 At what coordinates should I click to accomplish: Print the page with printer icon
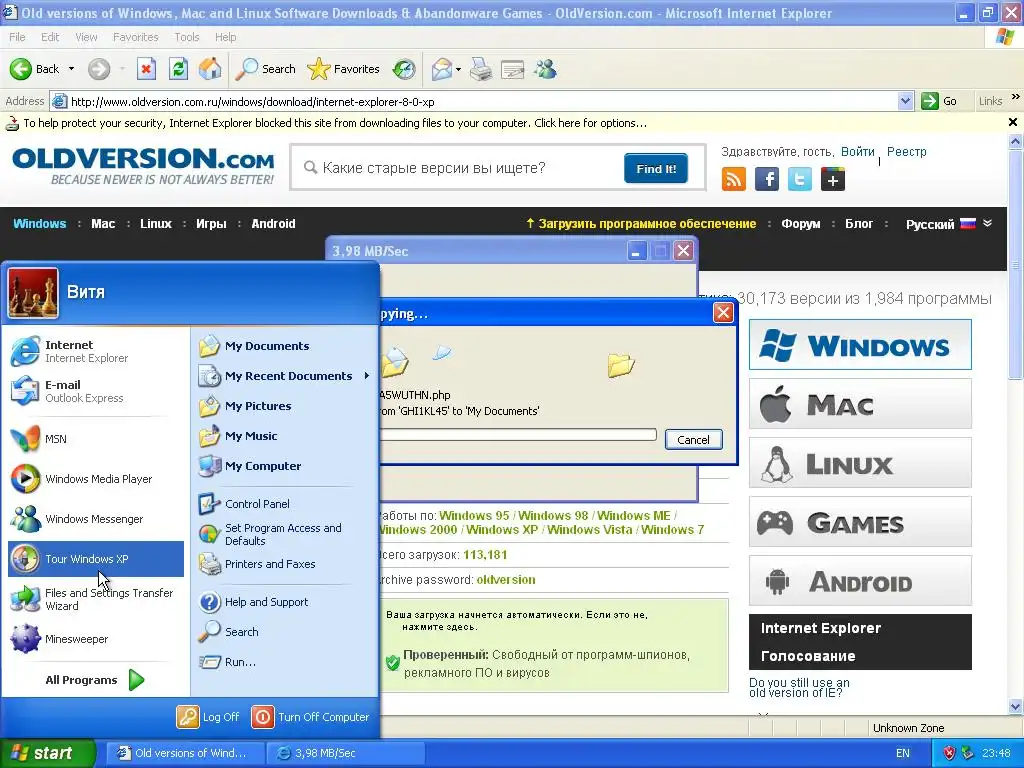coord(481,69)
